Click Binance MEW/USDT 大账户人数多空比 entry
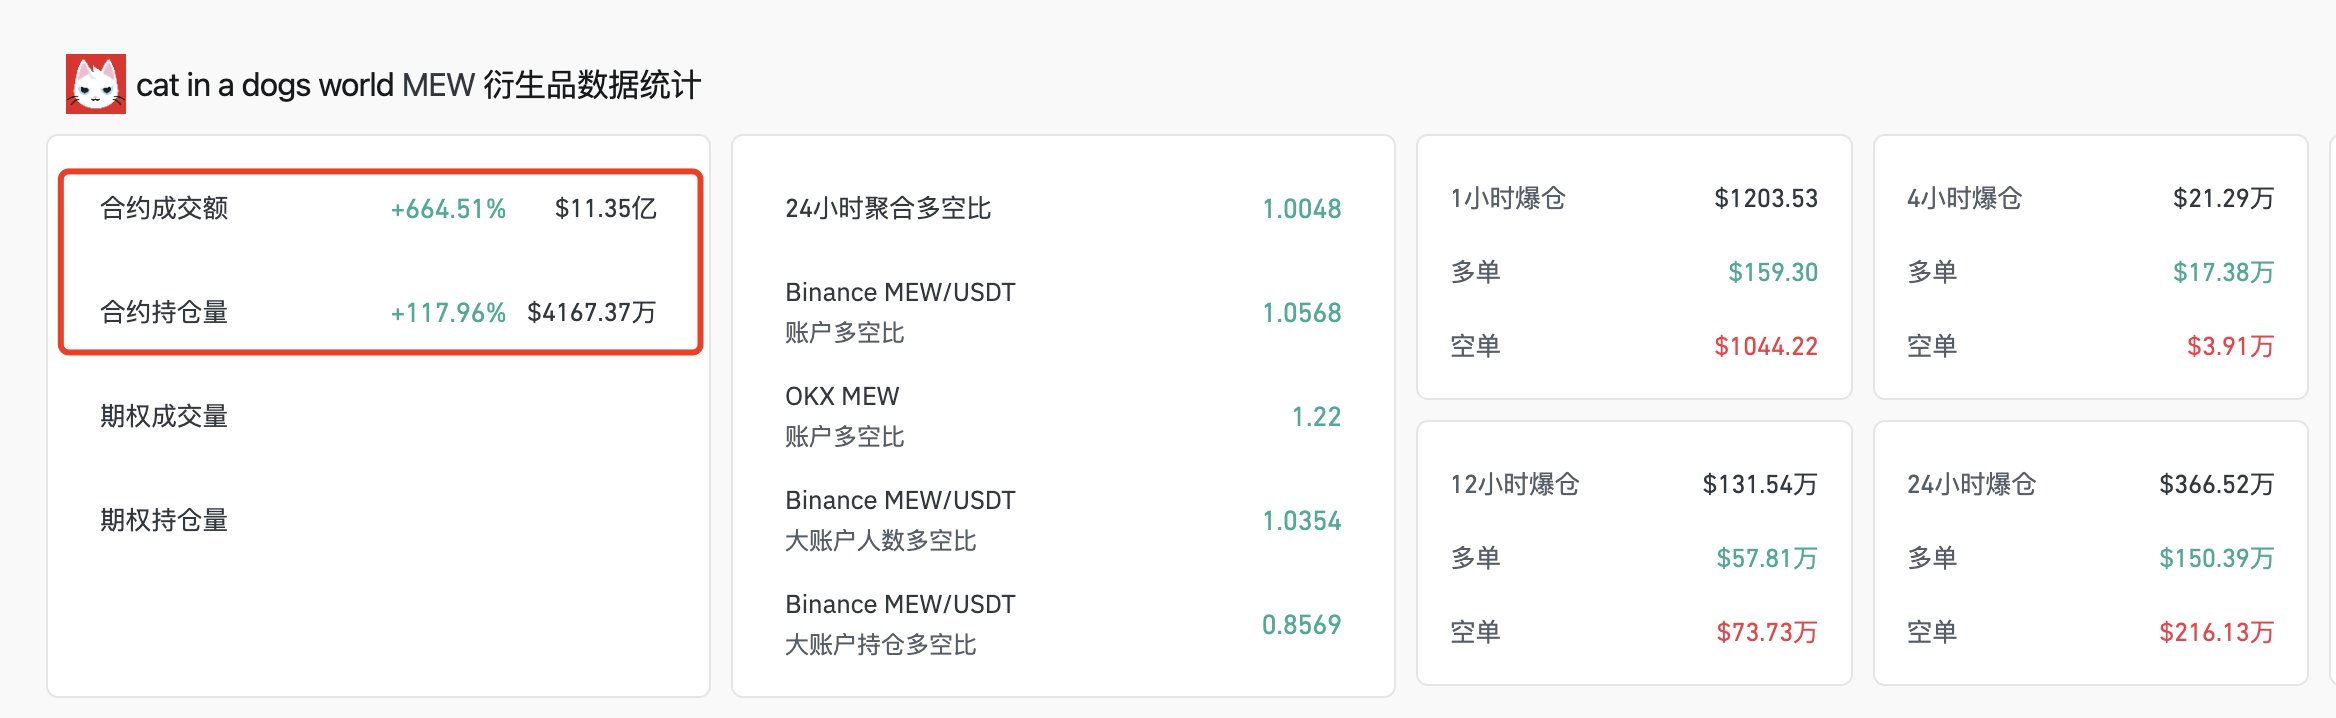 point(900,520)
